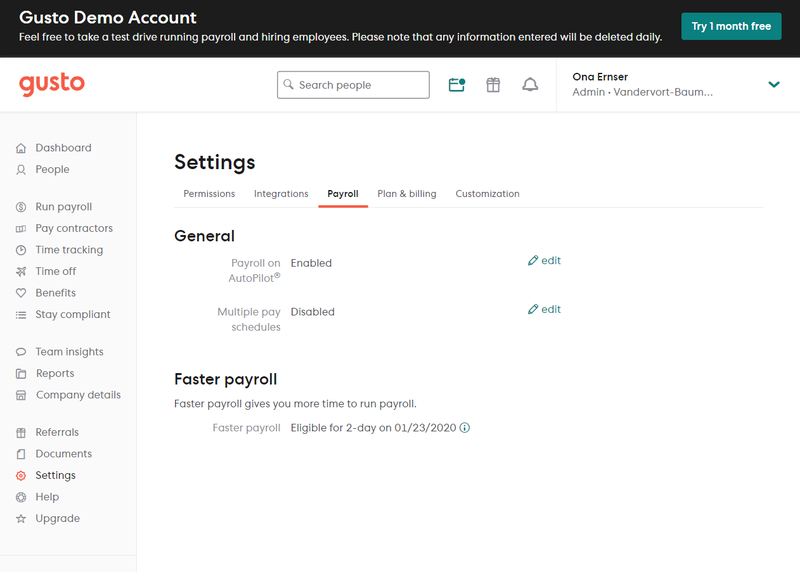Go to Stay compliant page

tap(73, 314)
